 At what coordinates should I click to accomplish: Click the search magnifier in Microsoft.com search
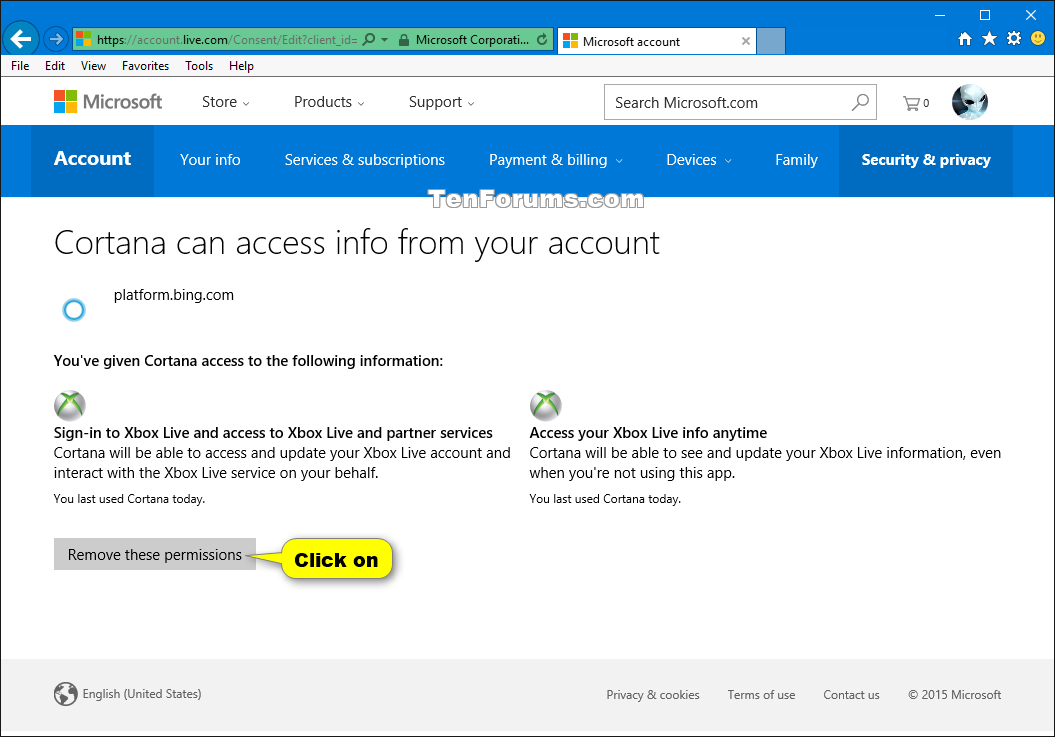[x=860, y=102]
